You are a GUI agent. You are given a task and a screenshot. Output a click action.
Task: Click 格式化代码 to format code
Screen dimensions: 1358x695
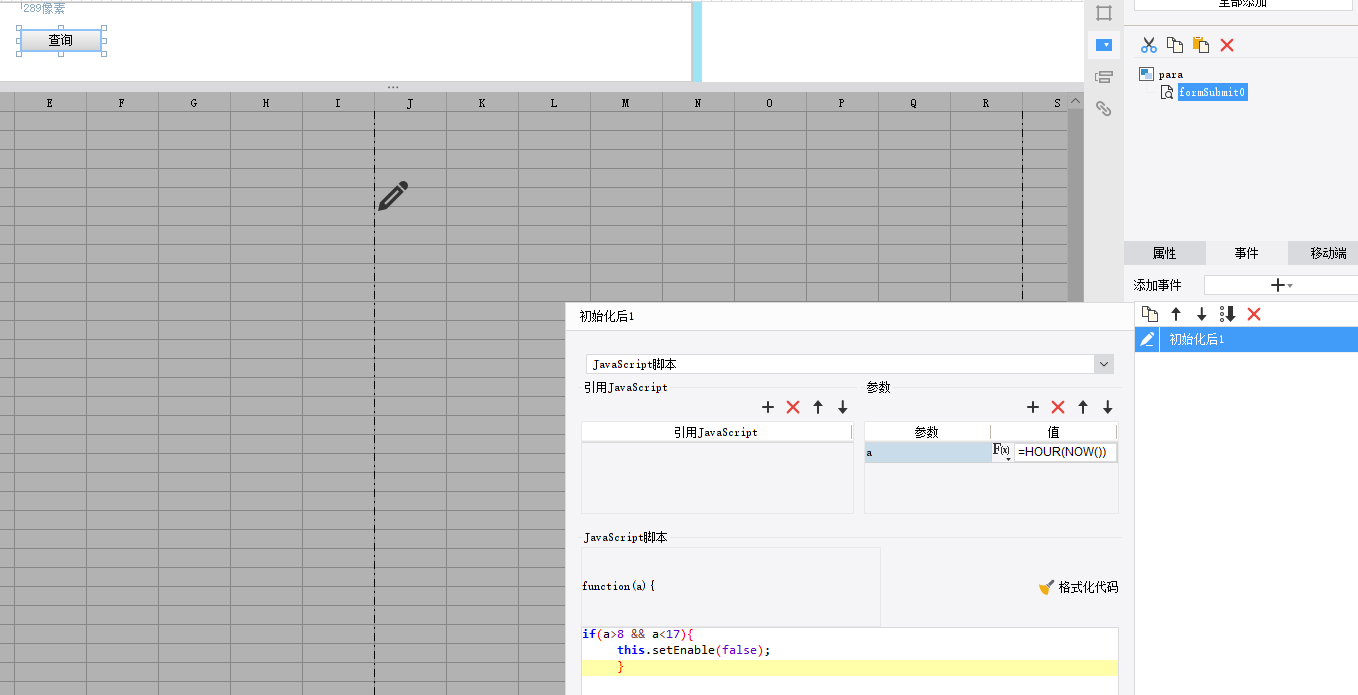point(1079,587)
